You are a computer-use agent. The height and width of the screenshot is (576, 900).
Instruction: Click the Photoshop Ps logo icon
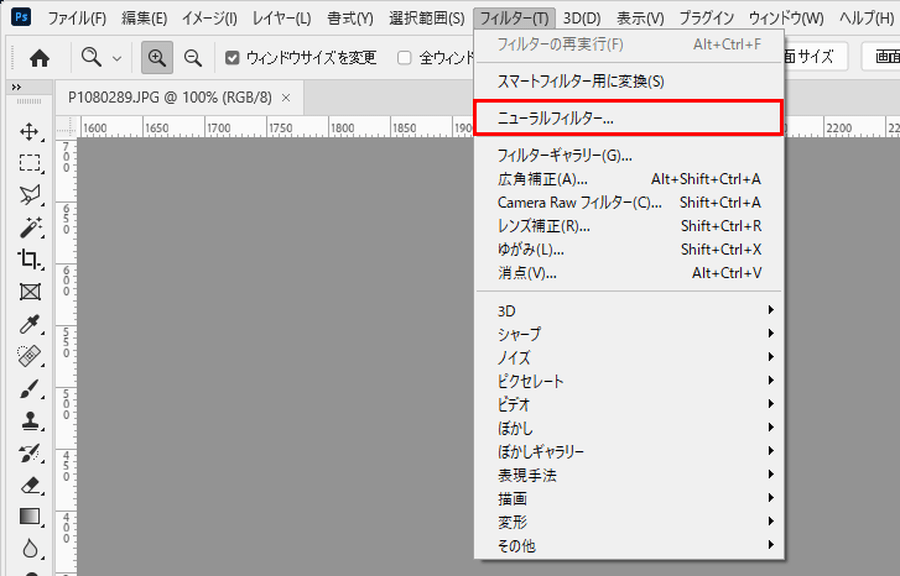pos(21,17)
